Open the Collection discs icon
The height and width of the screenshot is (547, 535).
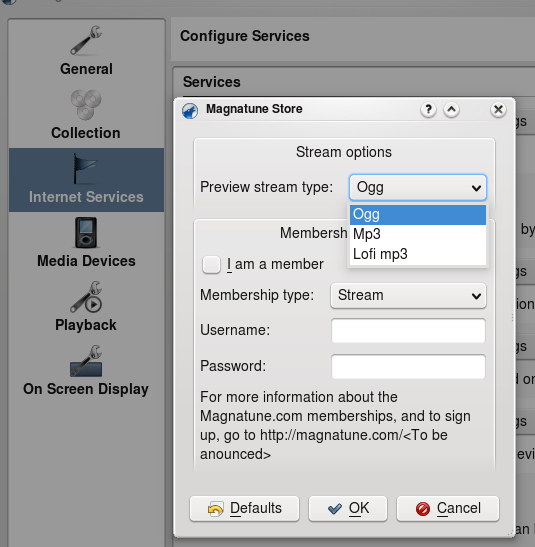pos(86,105)
